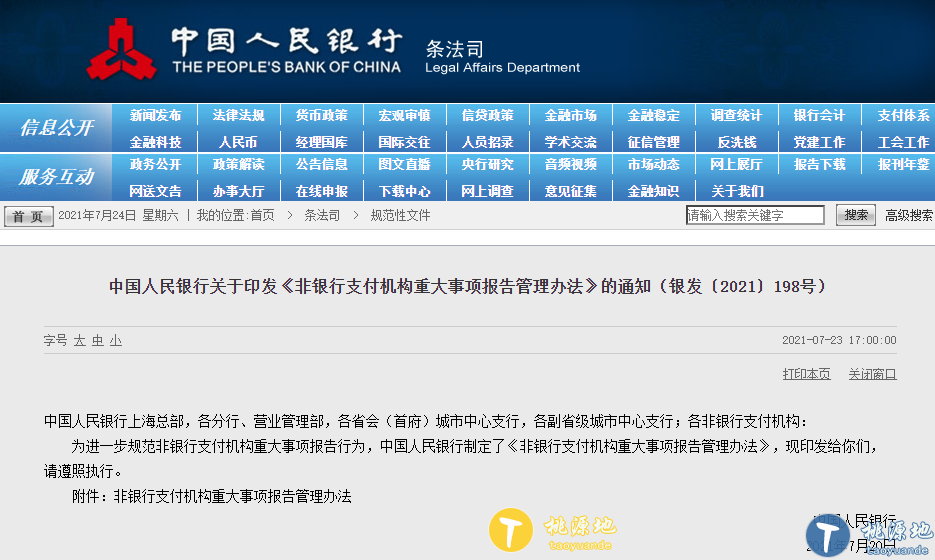
Task: Select the medium font size 中 option
Action: point(98,341)
